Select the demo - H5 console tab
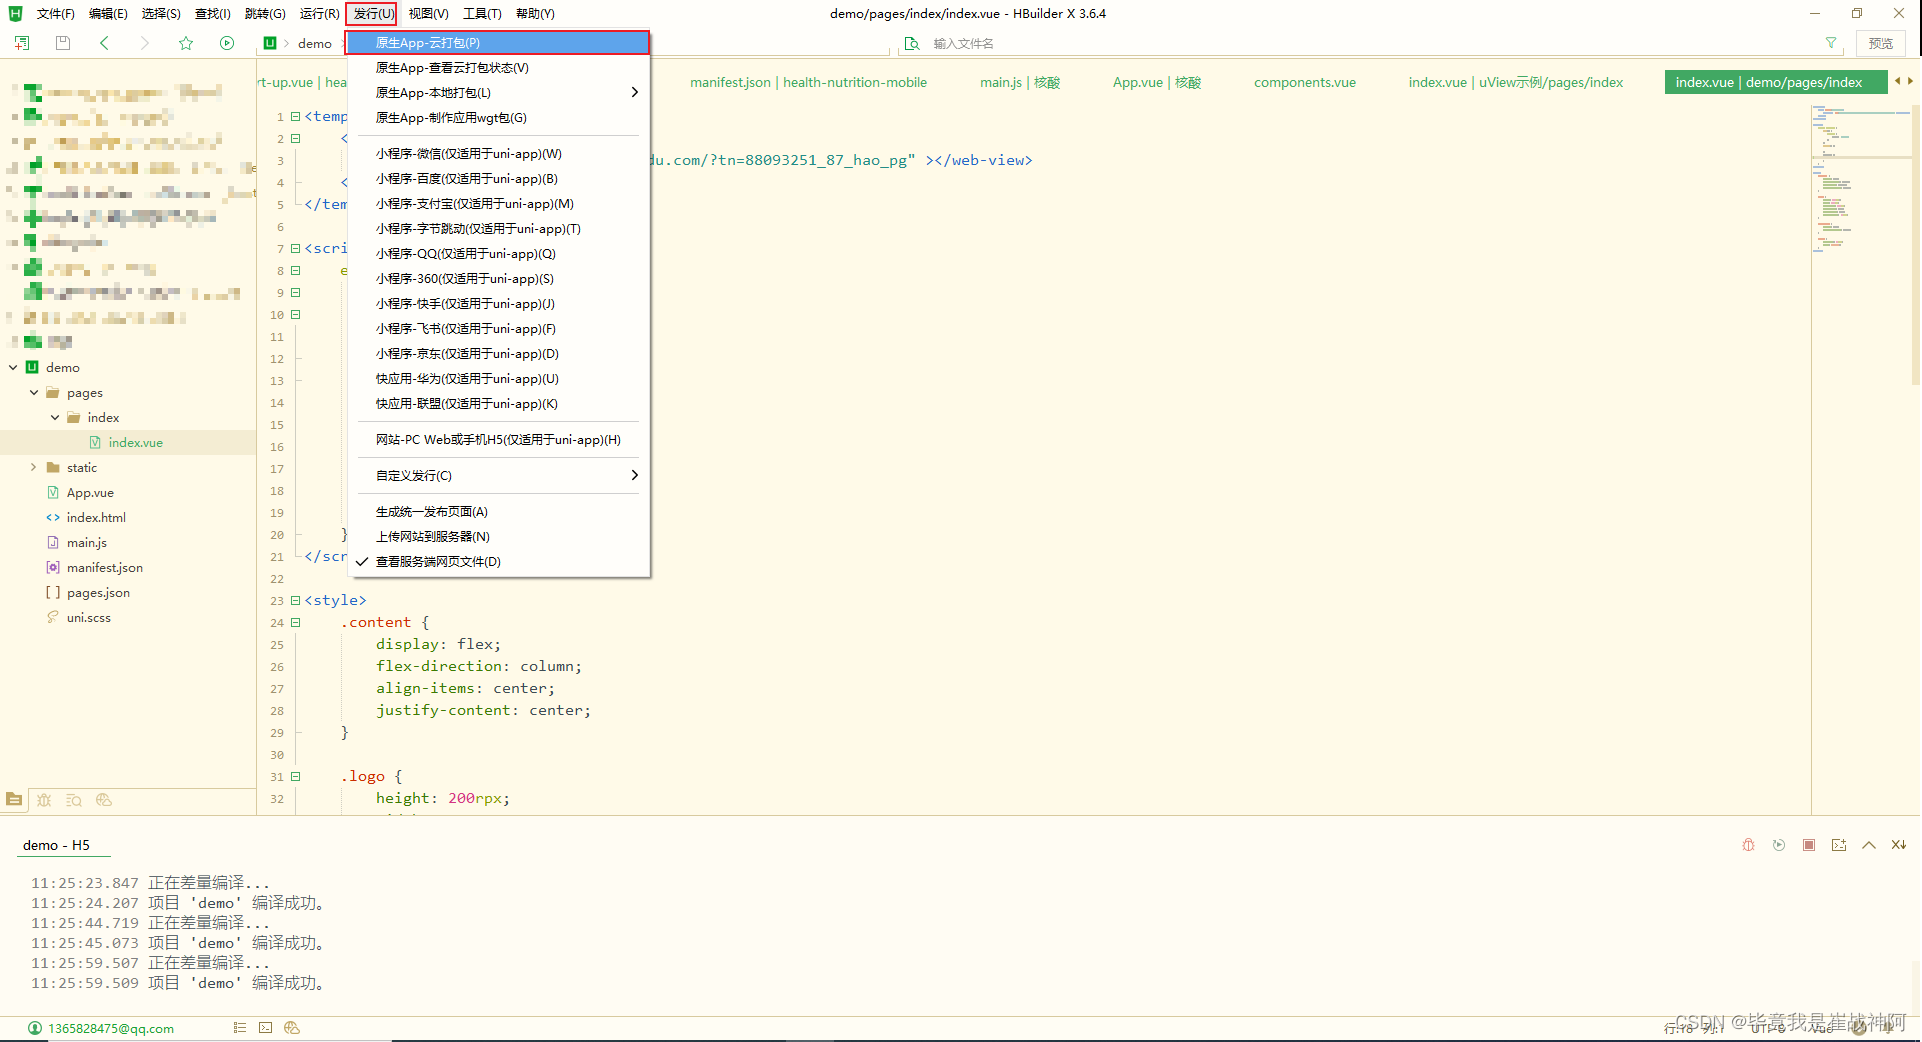1922x1042 pixels. 57,846
